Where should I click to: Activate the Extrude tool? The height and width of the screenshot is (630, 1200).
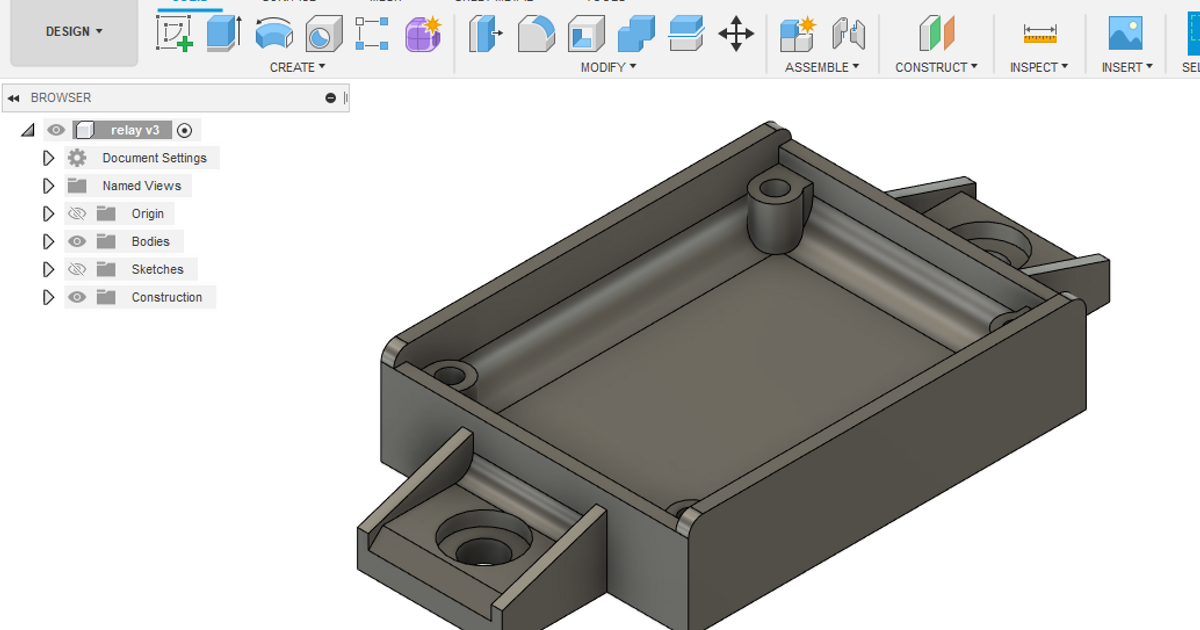(x=222, y=33)
